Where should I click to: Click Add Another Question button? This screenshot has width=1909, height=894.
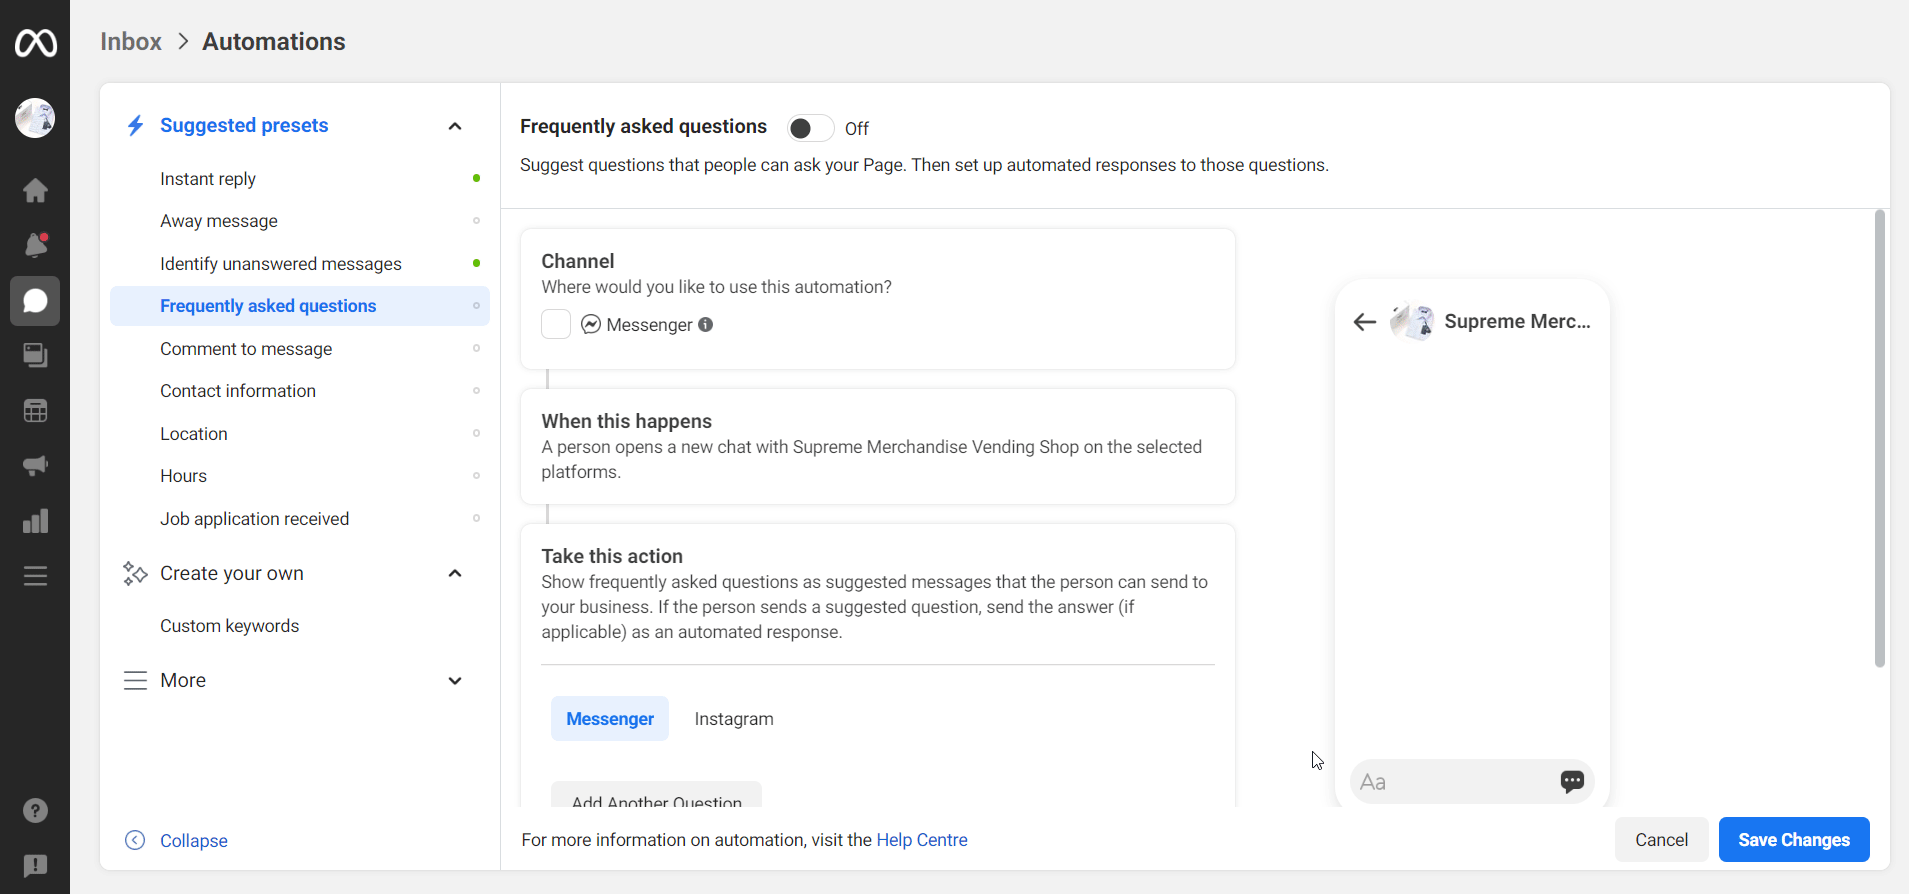(x=657, y=796)
